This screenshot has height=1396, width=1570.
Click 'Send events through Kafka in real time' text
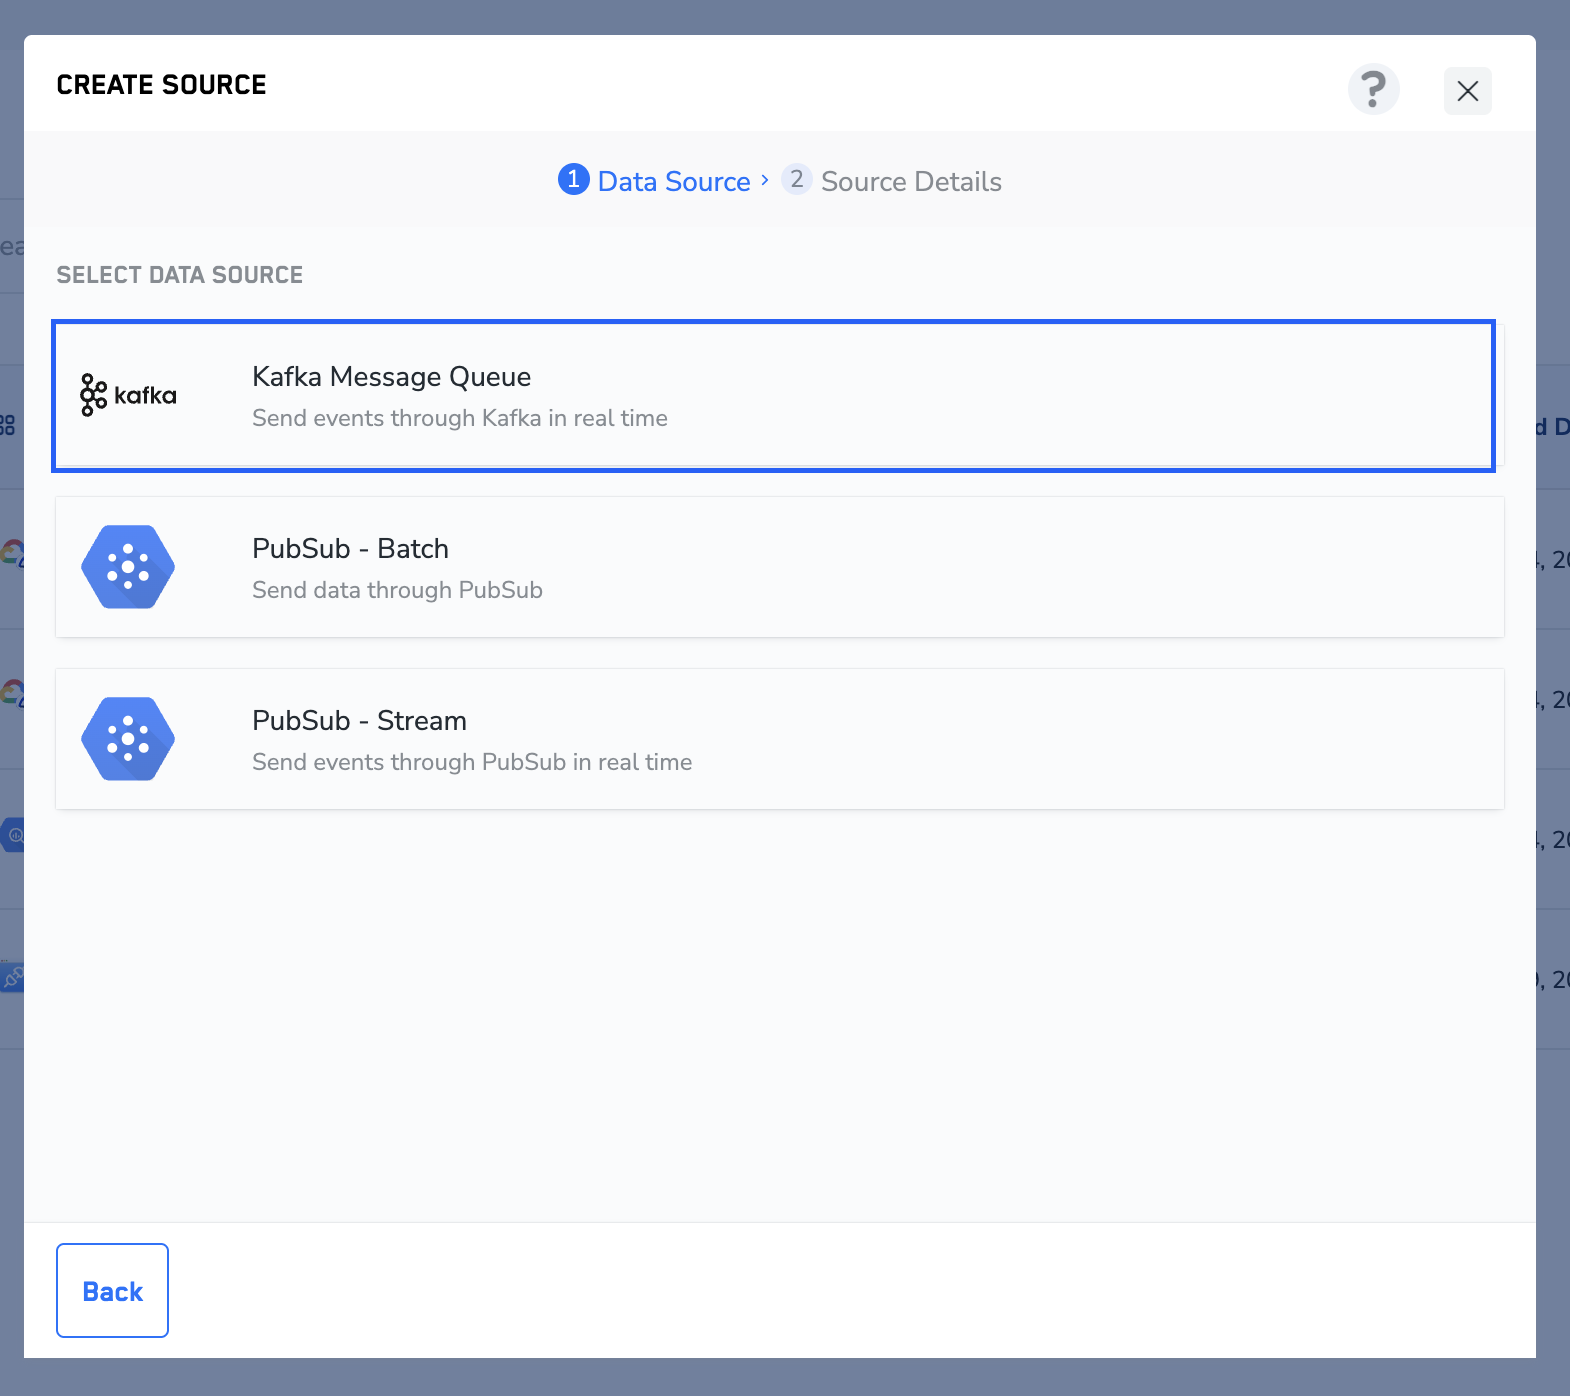pos(460,418)
